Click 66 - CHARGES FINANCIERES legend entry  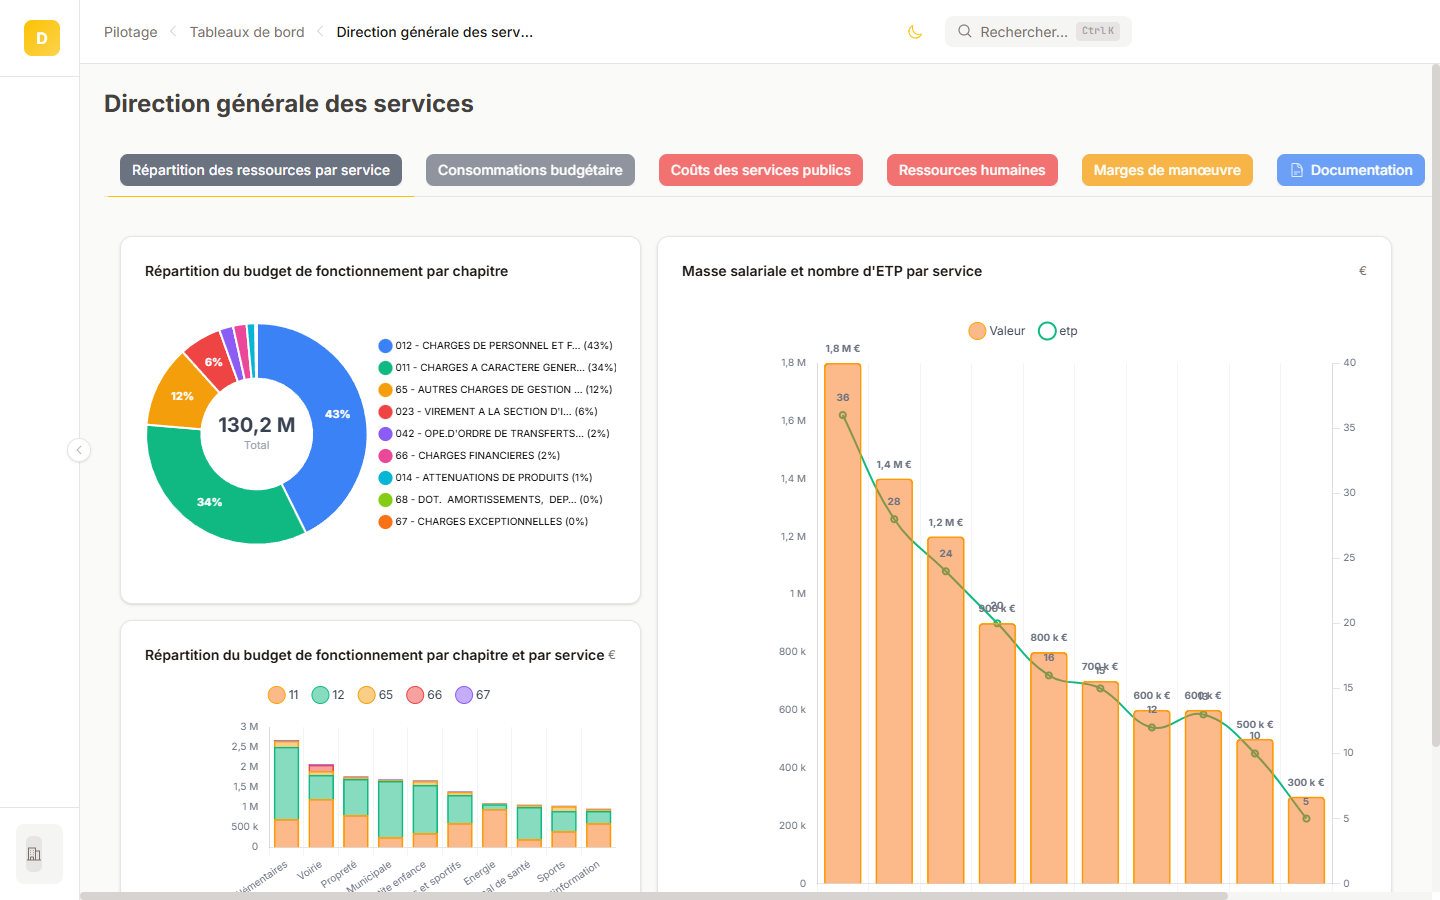point(470,456)
